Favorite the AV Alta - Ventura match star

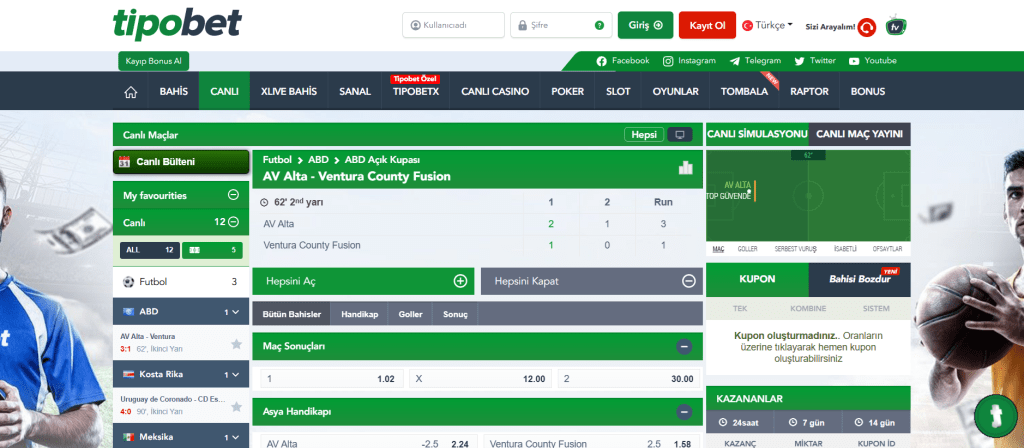[237, 343]
